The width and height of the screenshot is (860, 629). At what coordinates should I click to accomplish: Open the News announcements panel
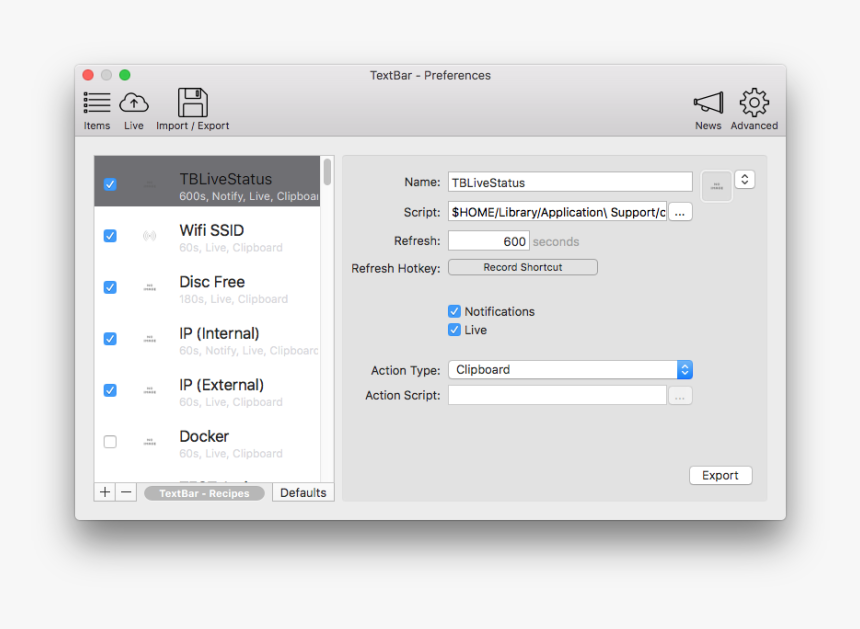tap(708, 105)
